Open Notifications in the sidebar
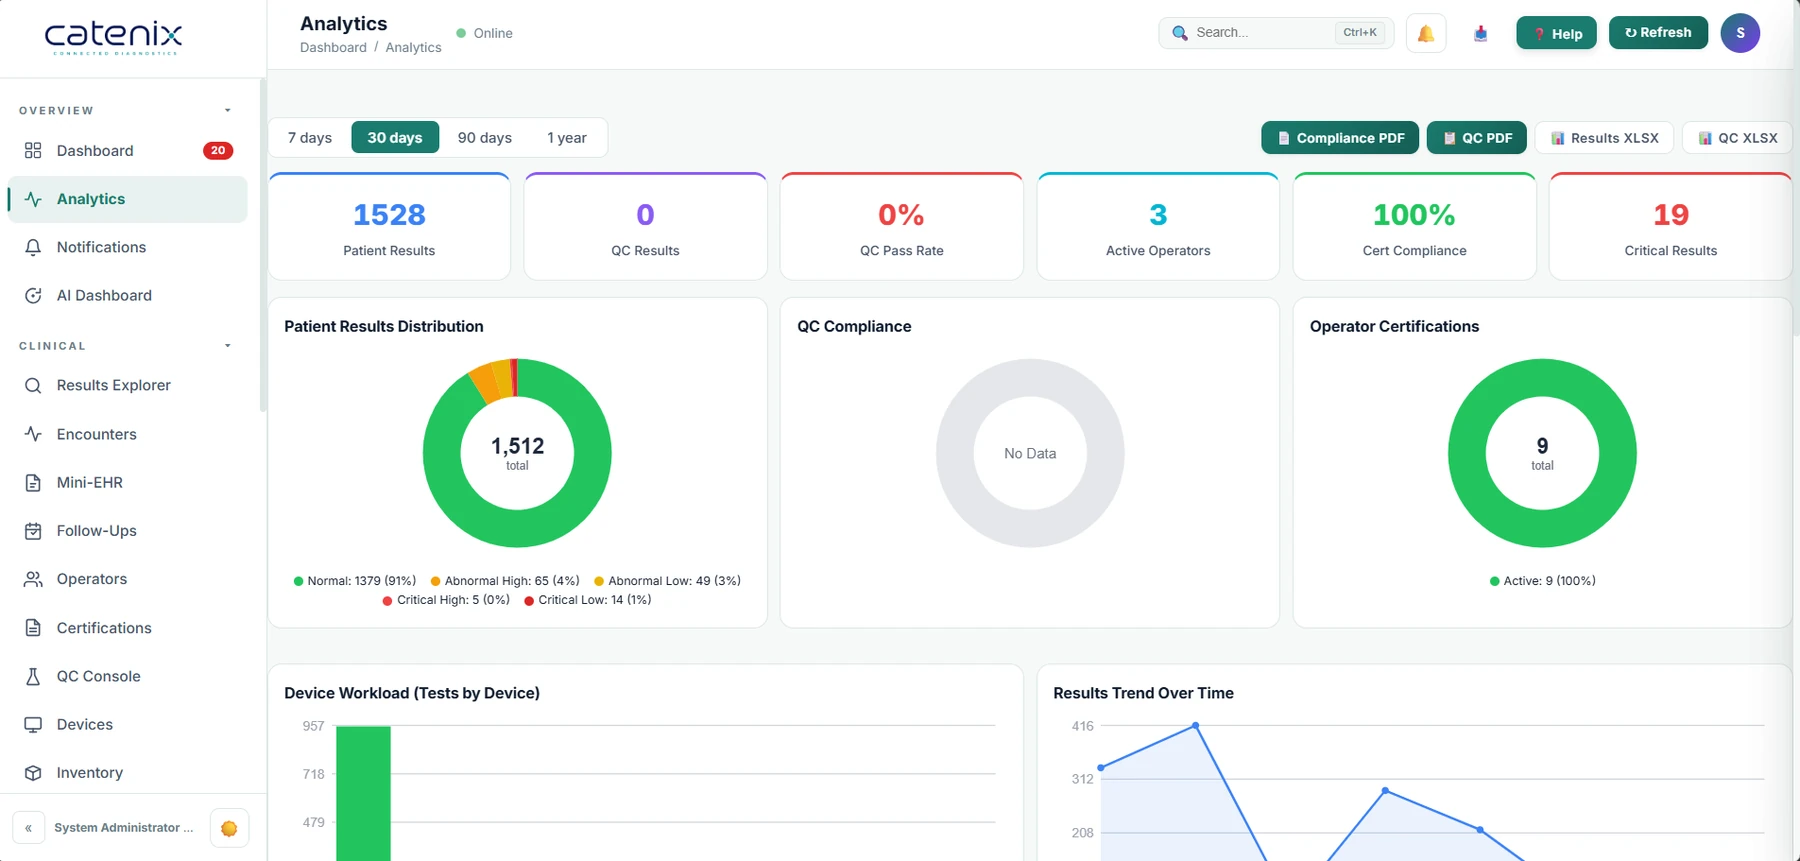The height and width of the screenshot is (861, 1800). tap(127, 247)
